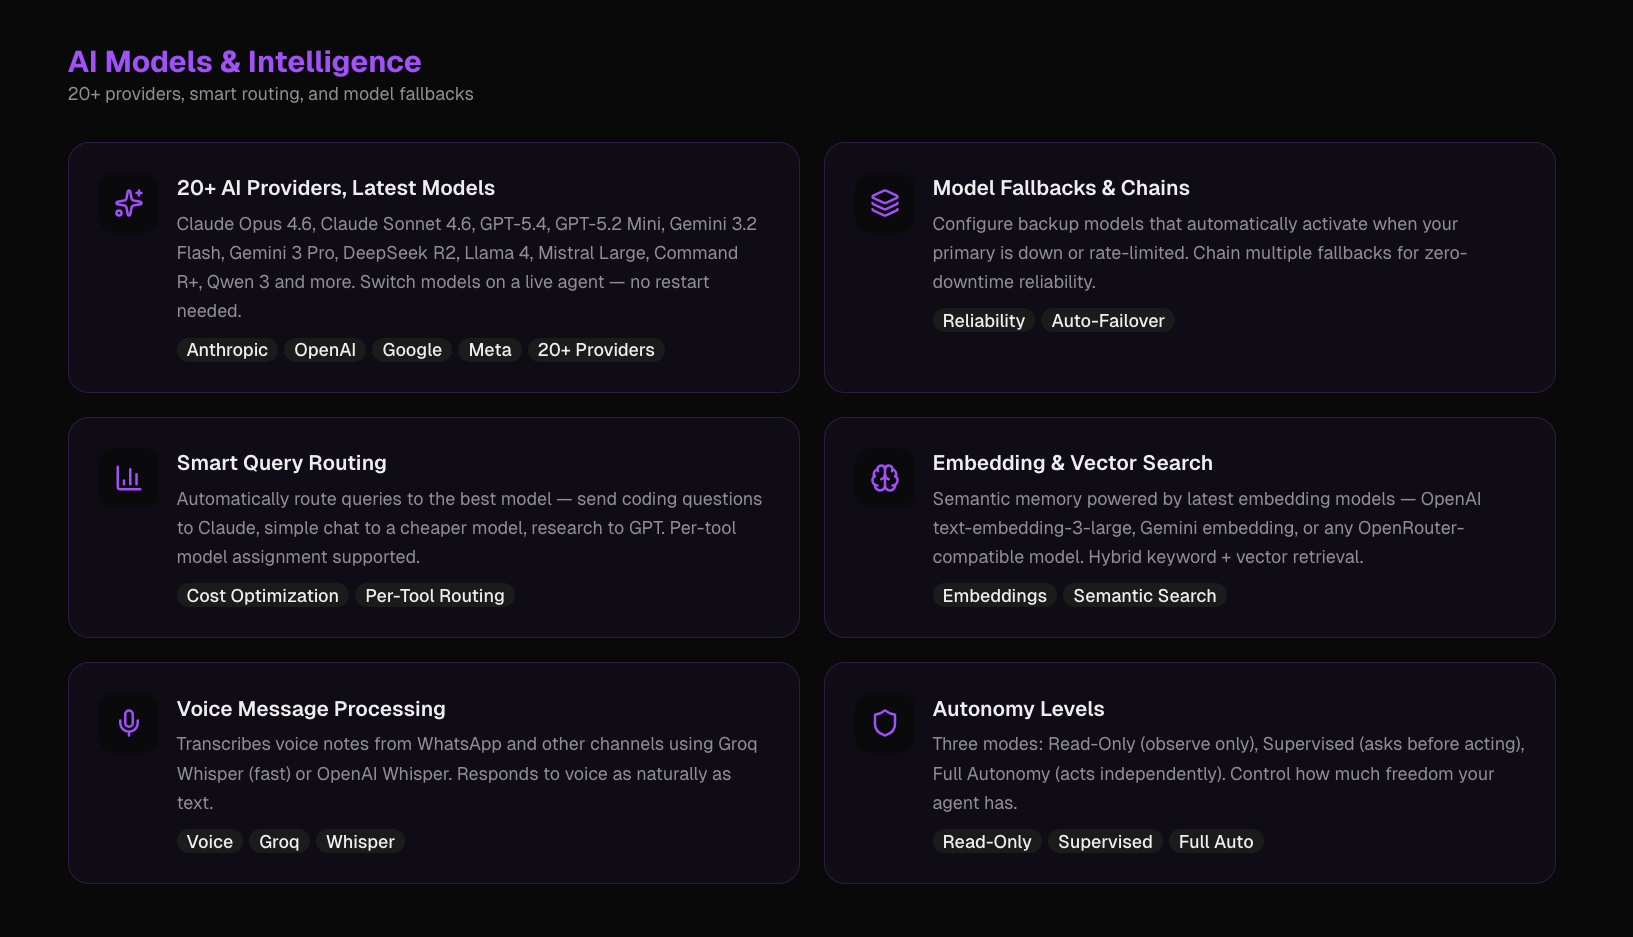Click the shield icon for Autonomy Levels
The image size is (1633, 937).
point(885,723)
